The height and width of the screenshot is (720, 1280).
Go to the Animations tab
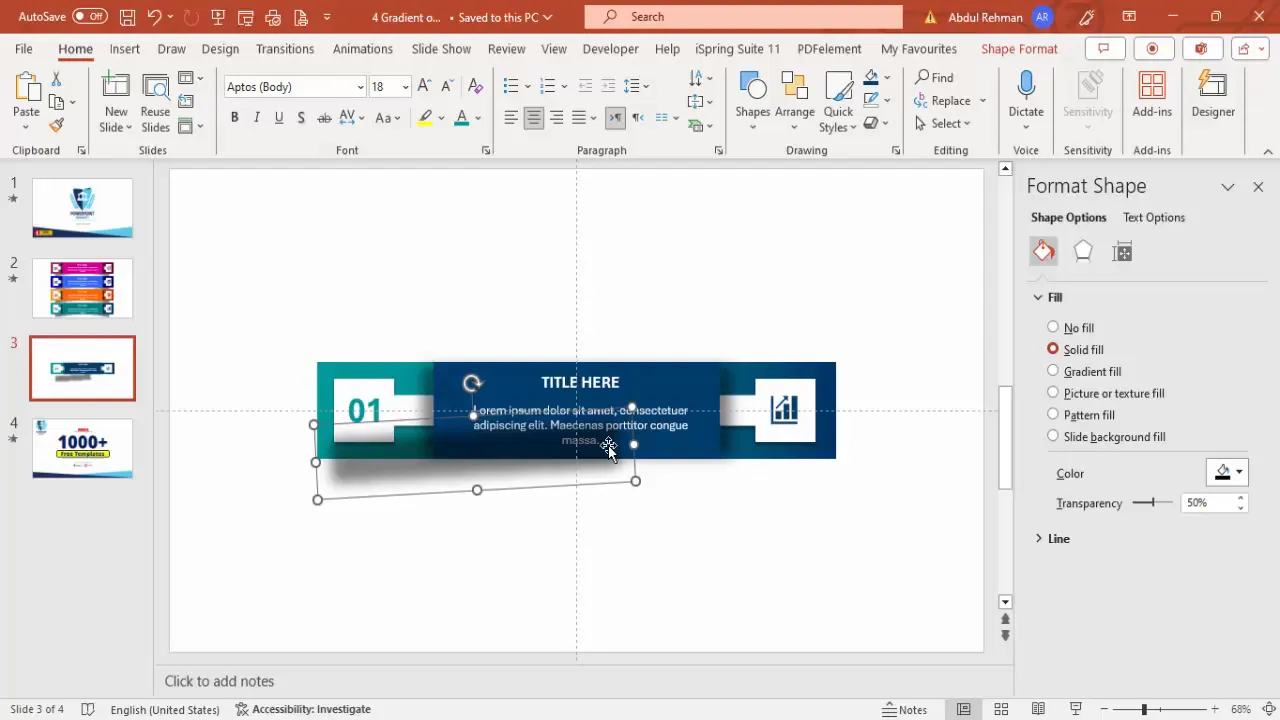click(x=362, y=49)
